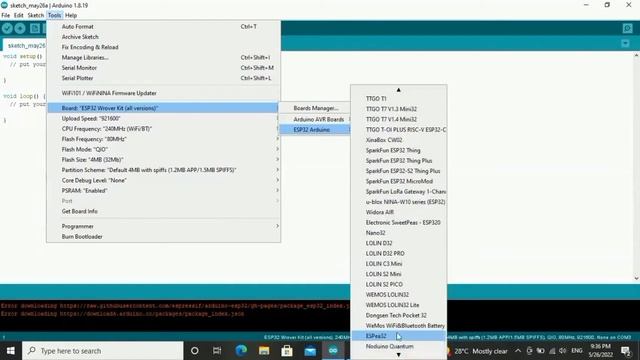Select TTGO T7 V1.4 Mini32 board
This screenshot has height=360, width=640.
coord(398,119)
